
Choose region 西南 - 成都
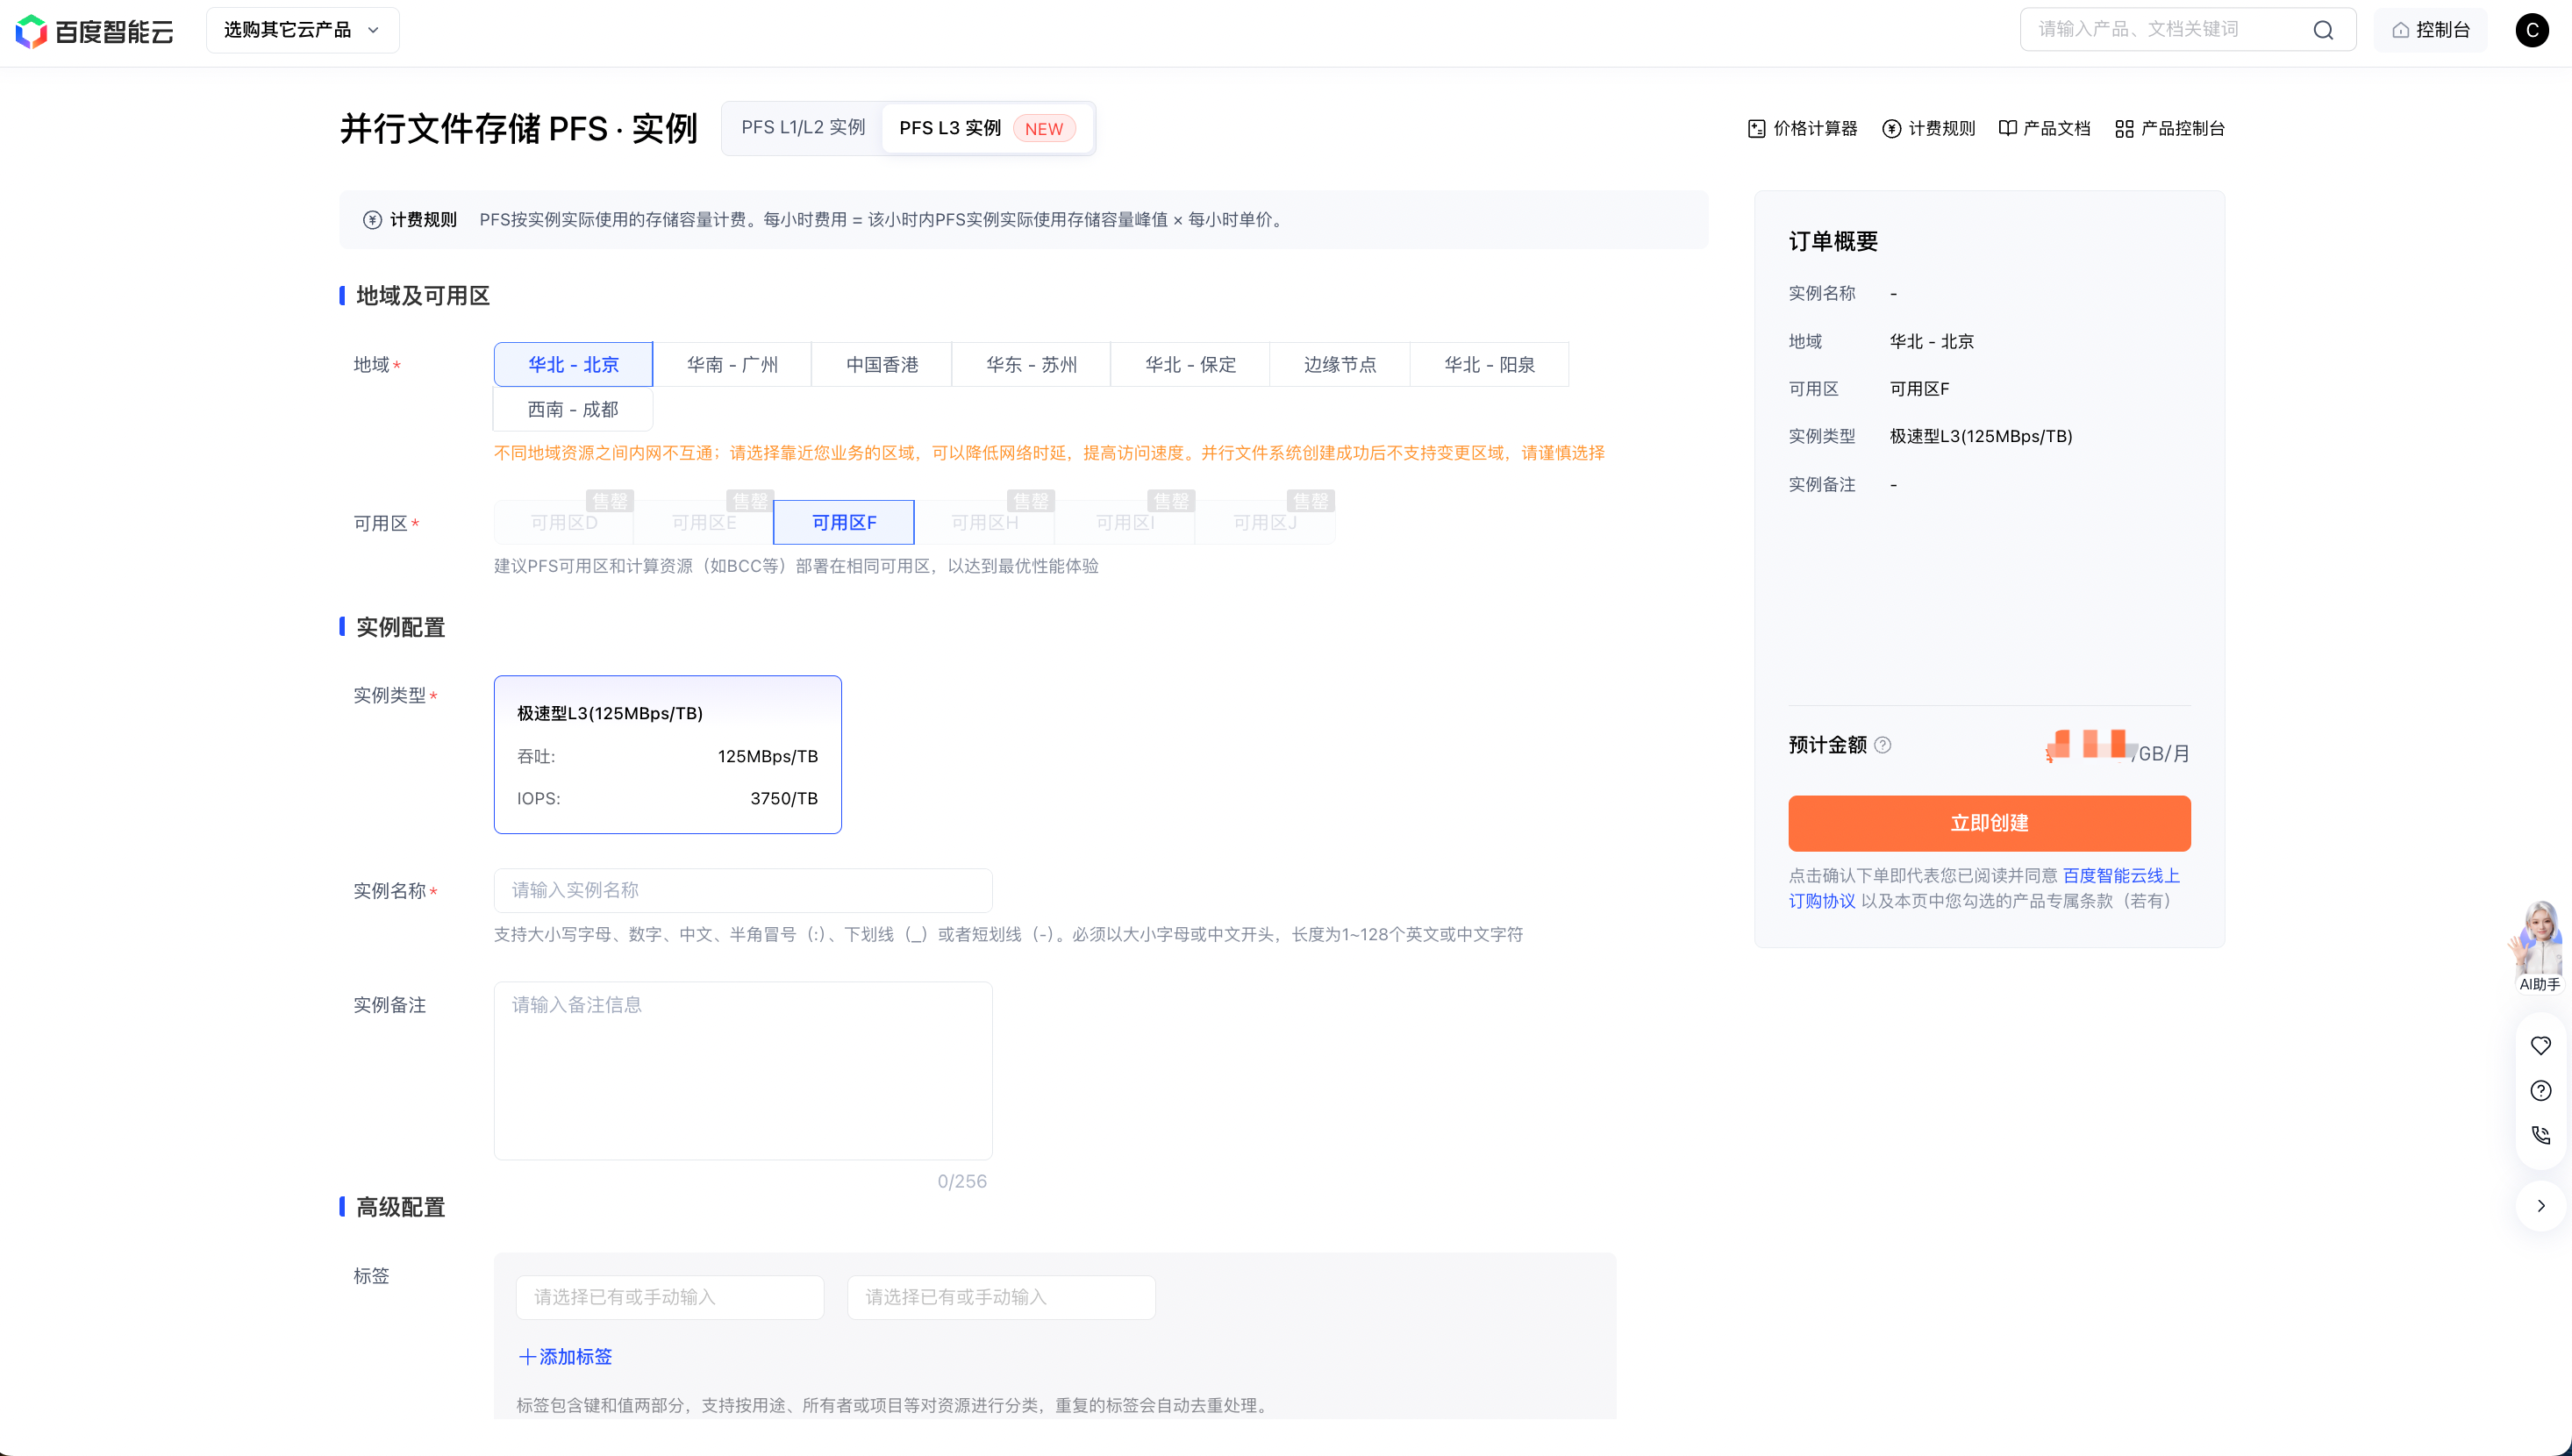tap(573, 409)
